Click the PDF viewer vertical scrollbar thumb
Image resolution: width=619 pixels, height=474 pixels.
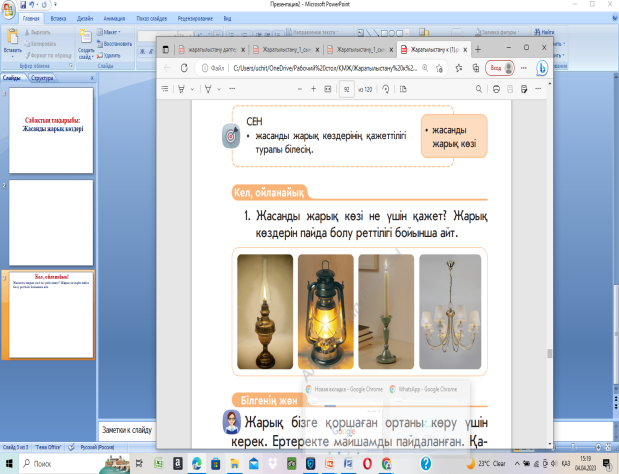coord(549,353)
